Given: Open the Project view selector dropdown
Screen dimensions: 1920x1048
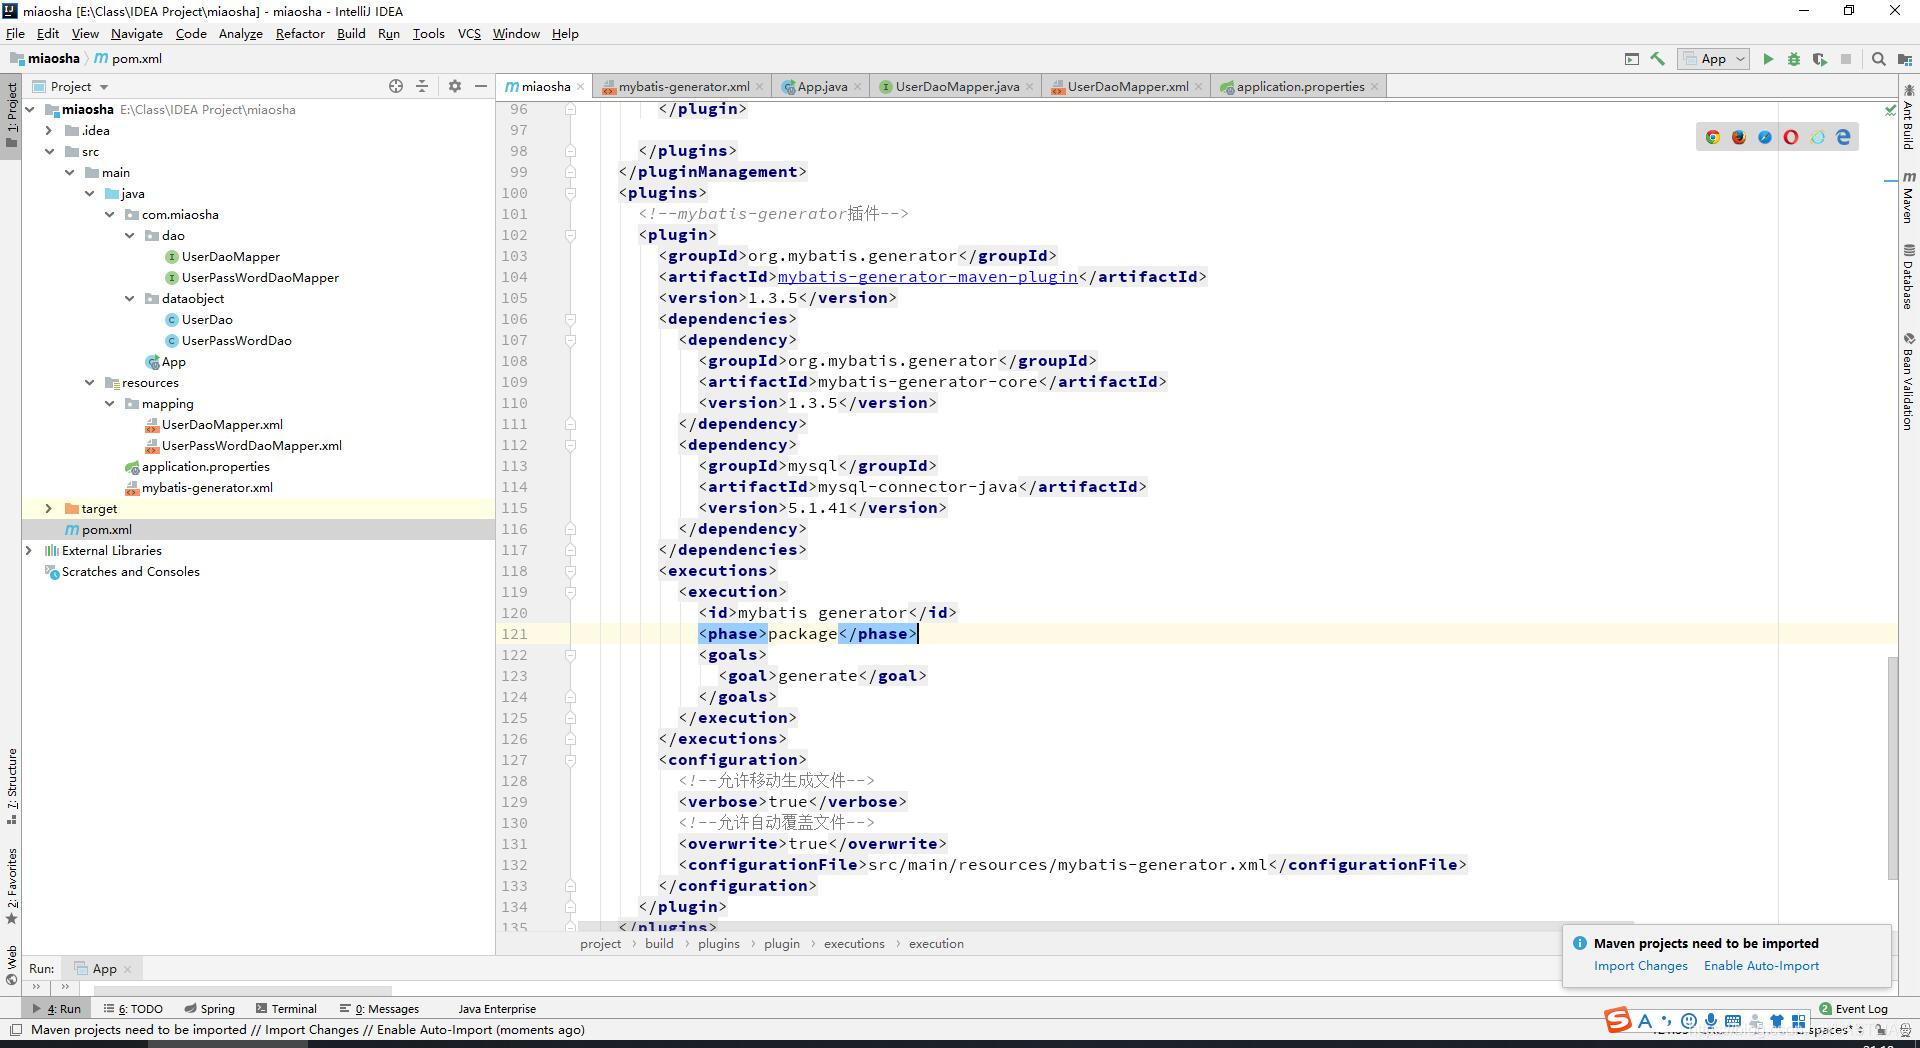Looking at the screenshot, I should (x=70, y=87).
